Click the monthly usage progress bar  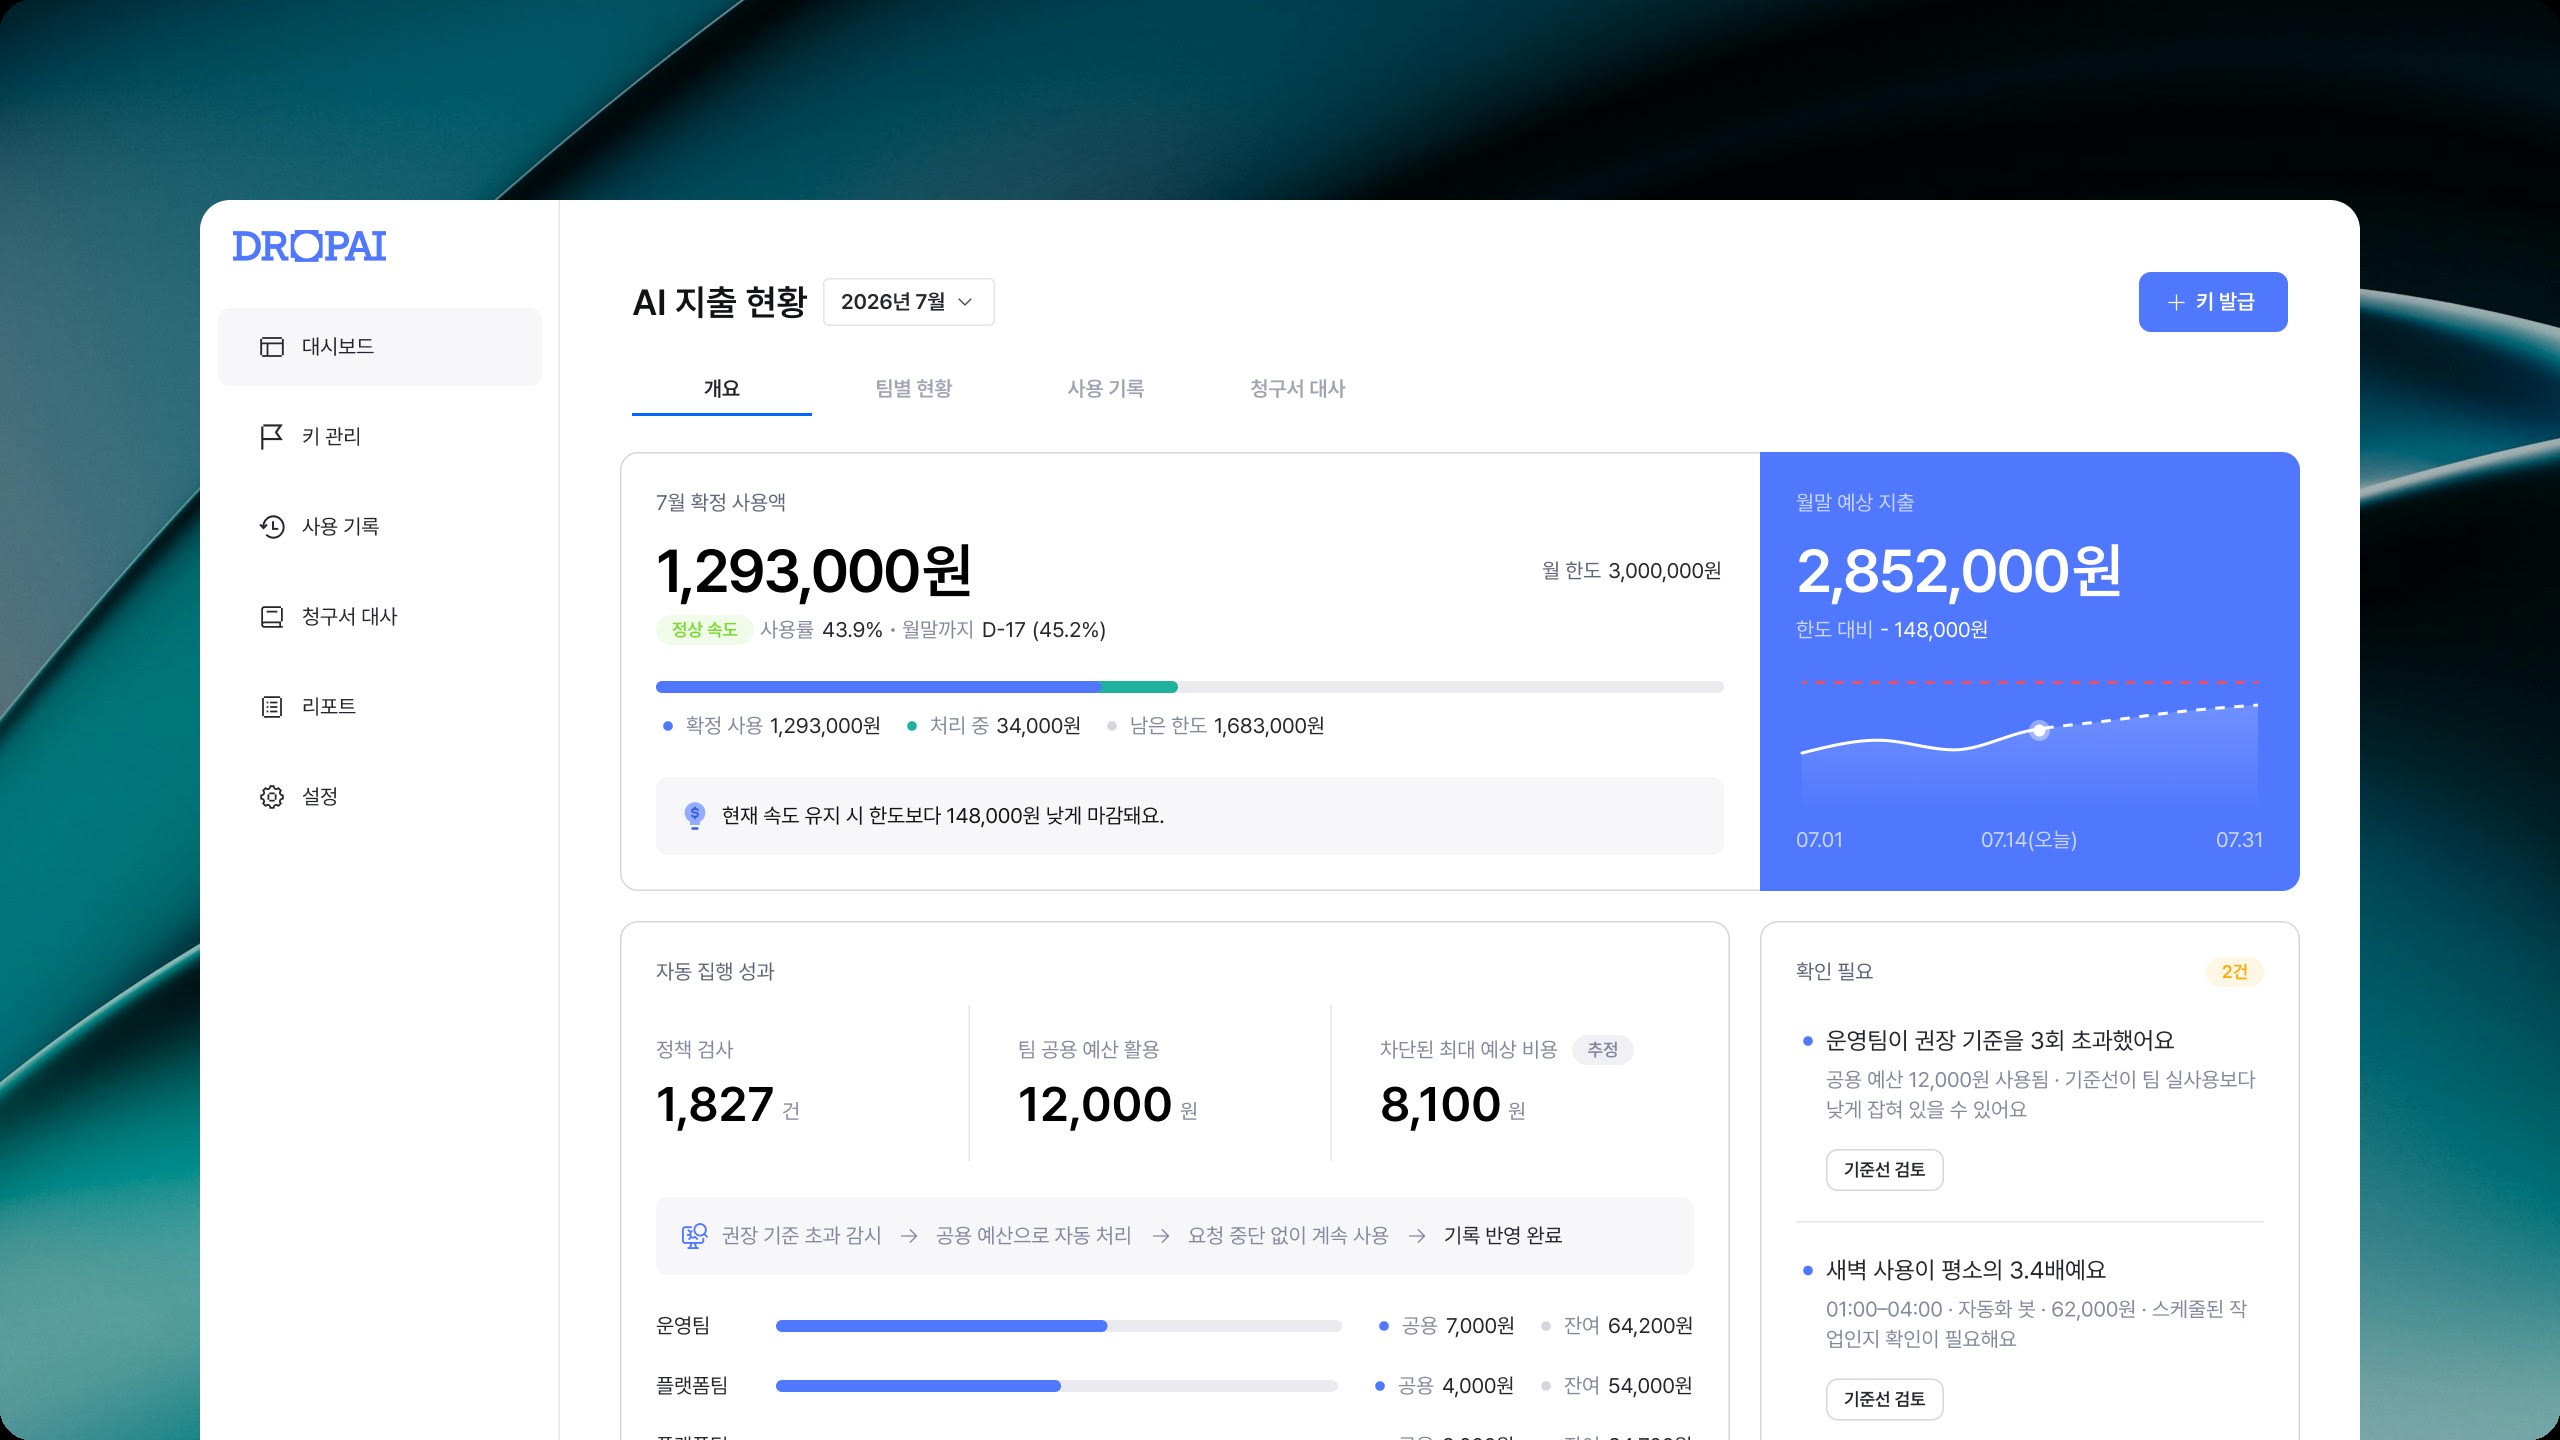click(1190, 687)
